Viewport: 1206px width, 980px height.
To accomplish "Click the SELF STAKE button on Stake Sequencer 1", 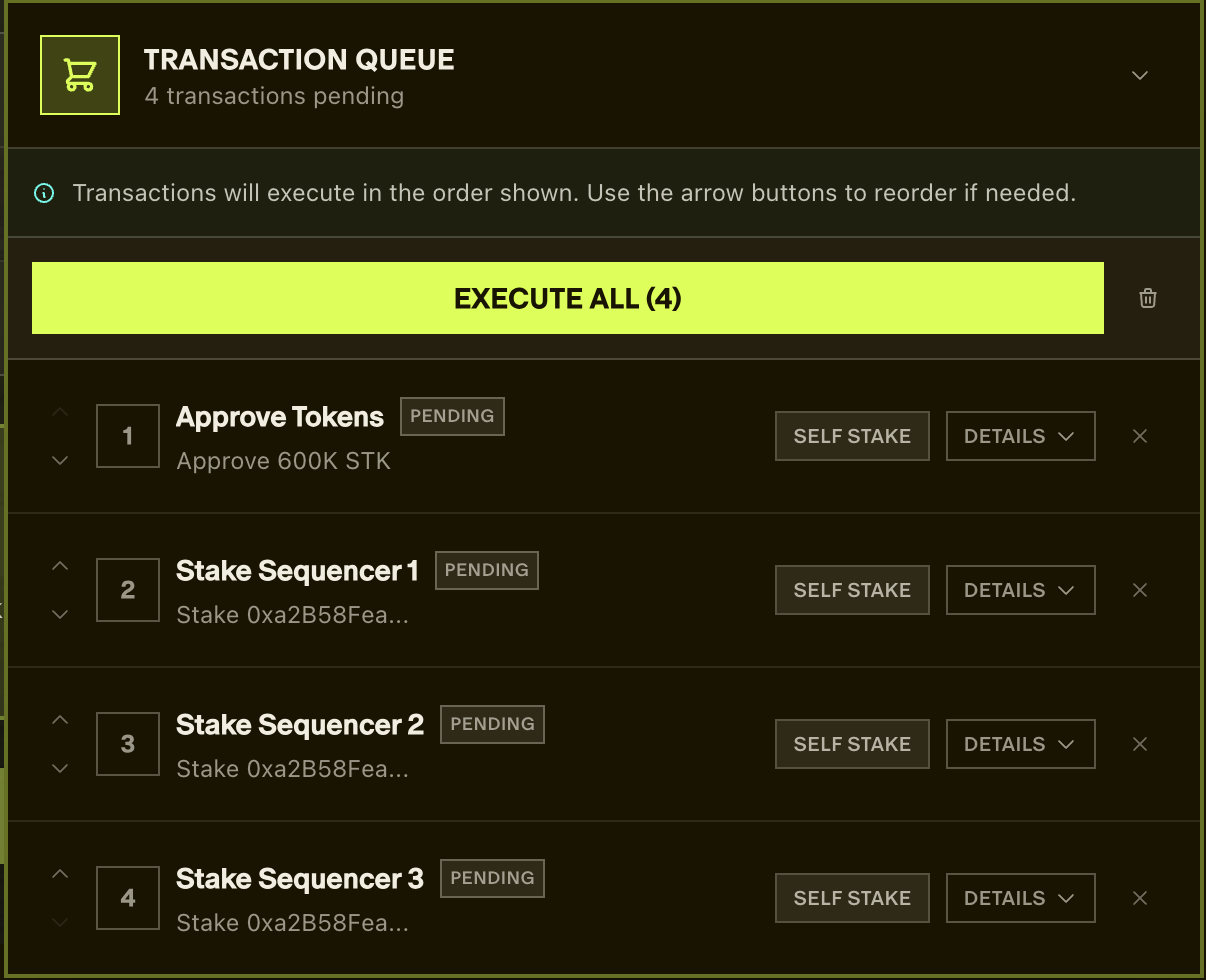I will pos(852,590).
